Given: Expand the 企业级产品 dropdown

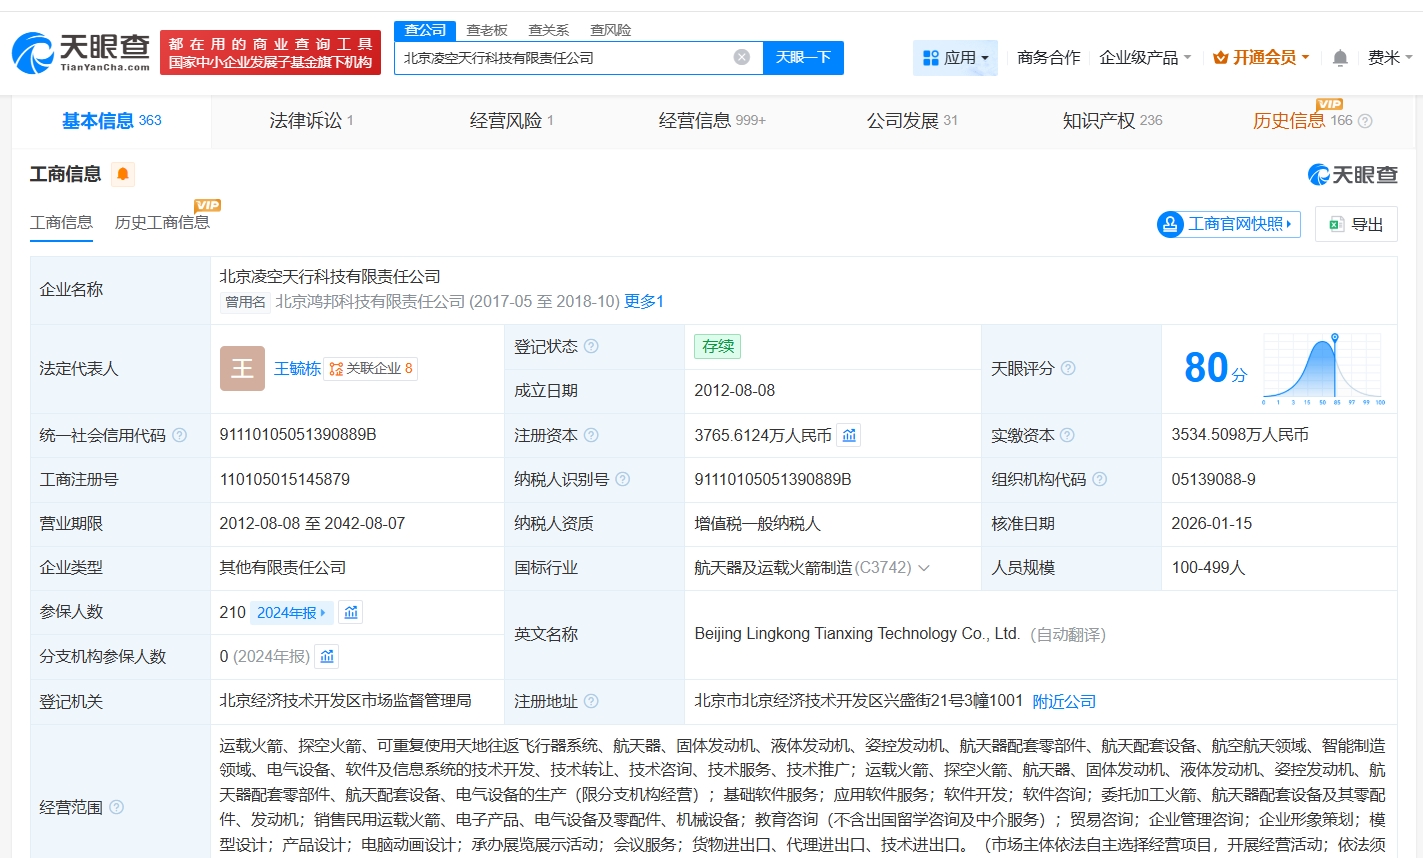Looking at the screenshot, I should (x=1145, y=58).
